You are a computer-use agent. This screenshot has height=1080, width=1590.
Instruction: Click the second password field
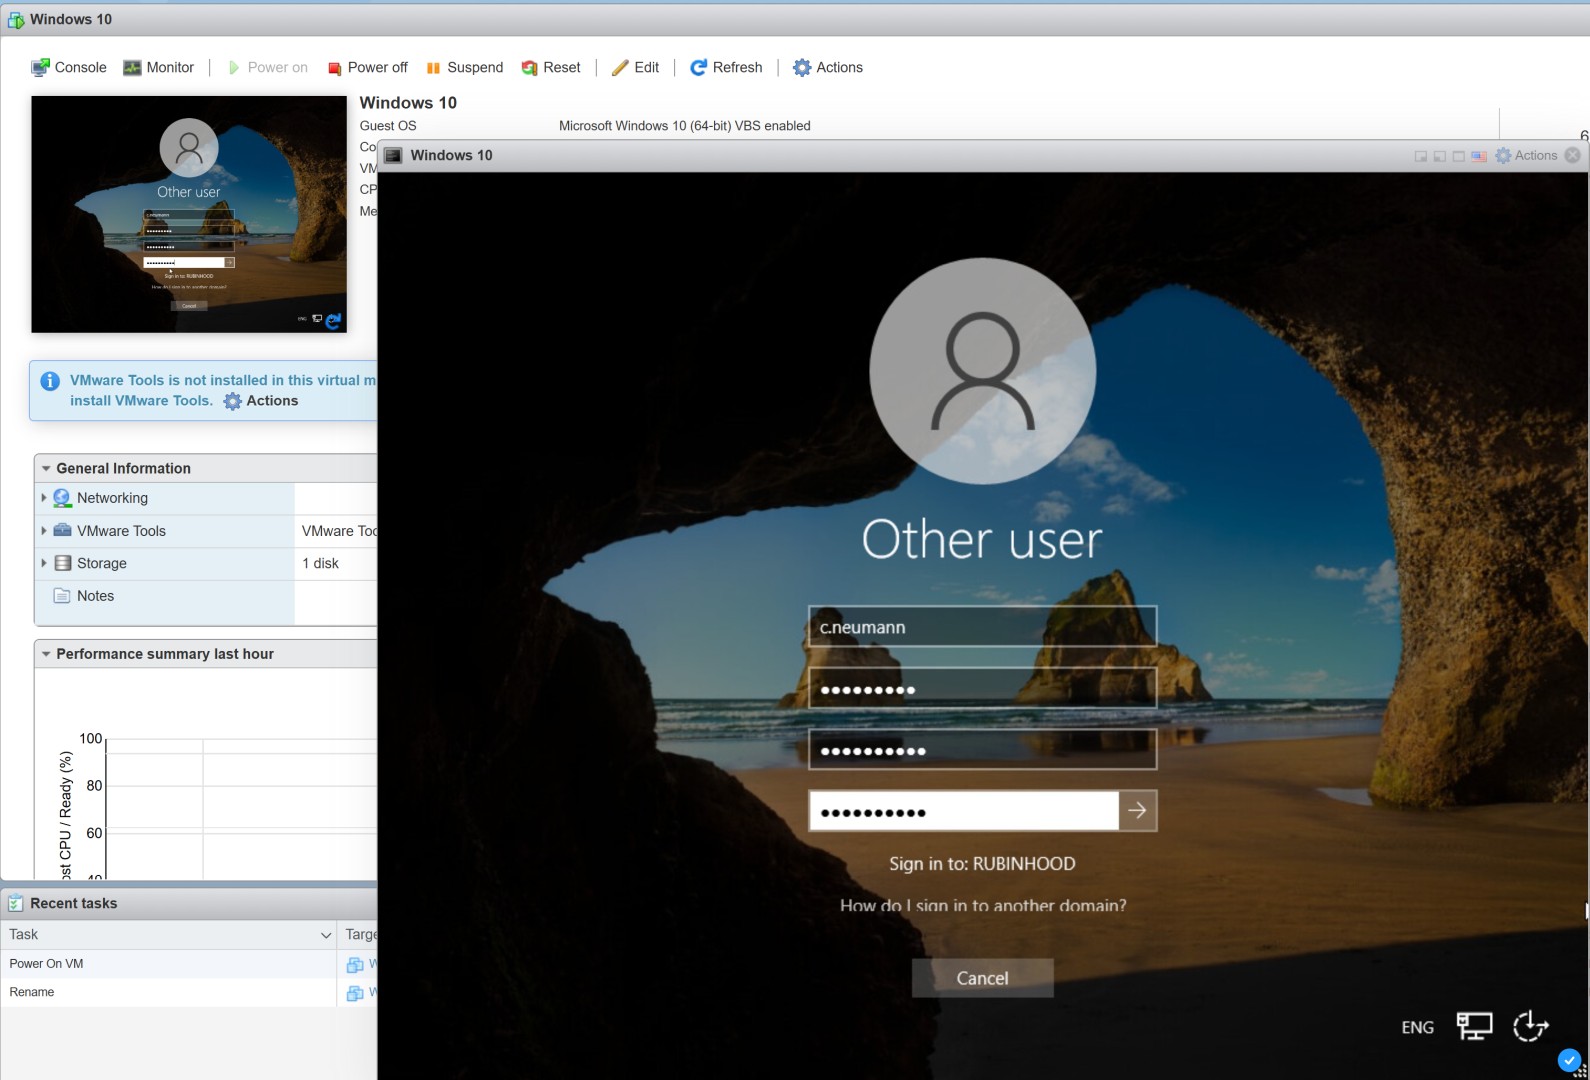point(982,750)
